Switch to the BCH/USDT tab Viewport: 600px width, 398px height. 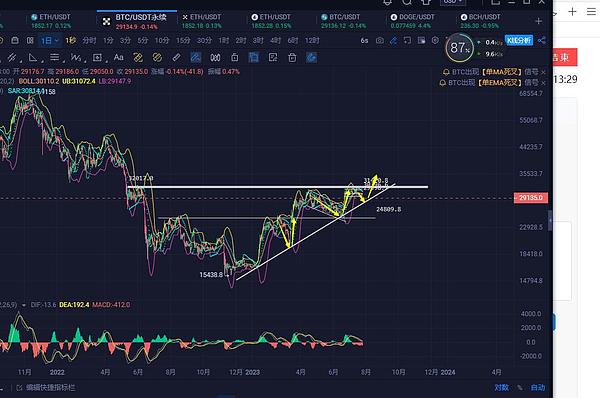(480, 21)
